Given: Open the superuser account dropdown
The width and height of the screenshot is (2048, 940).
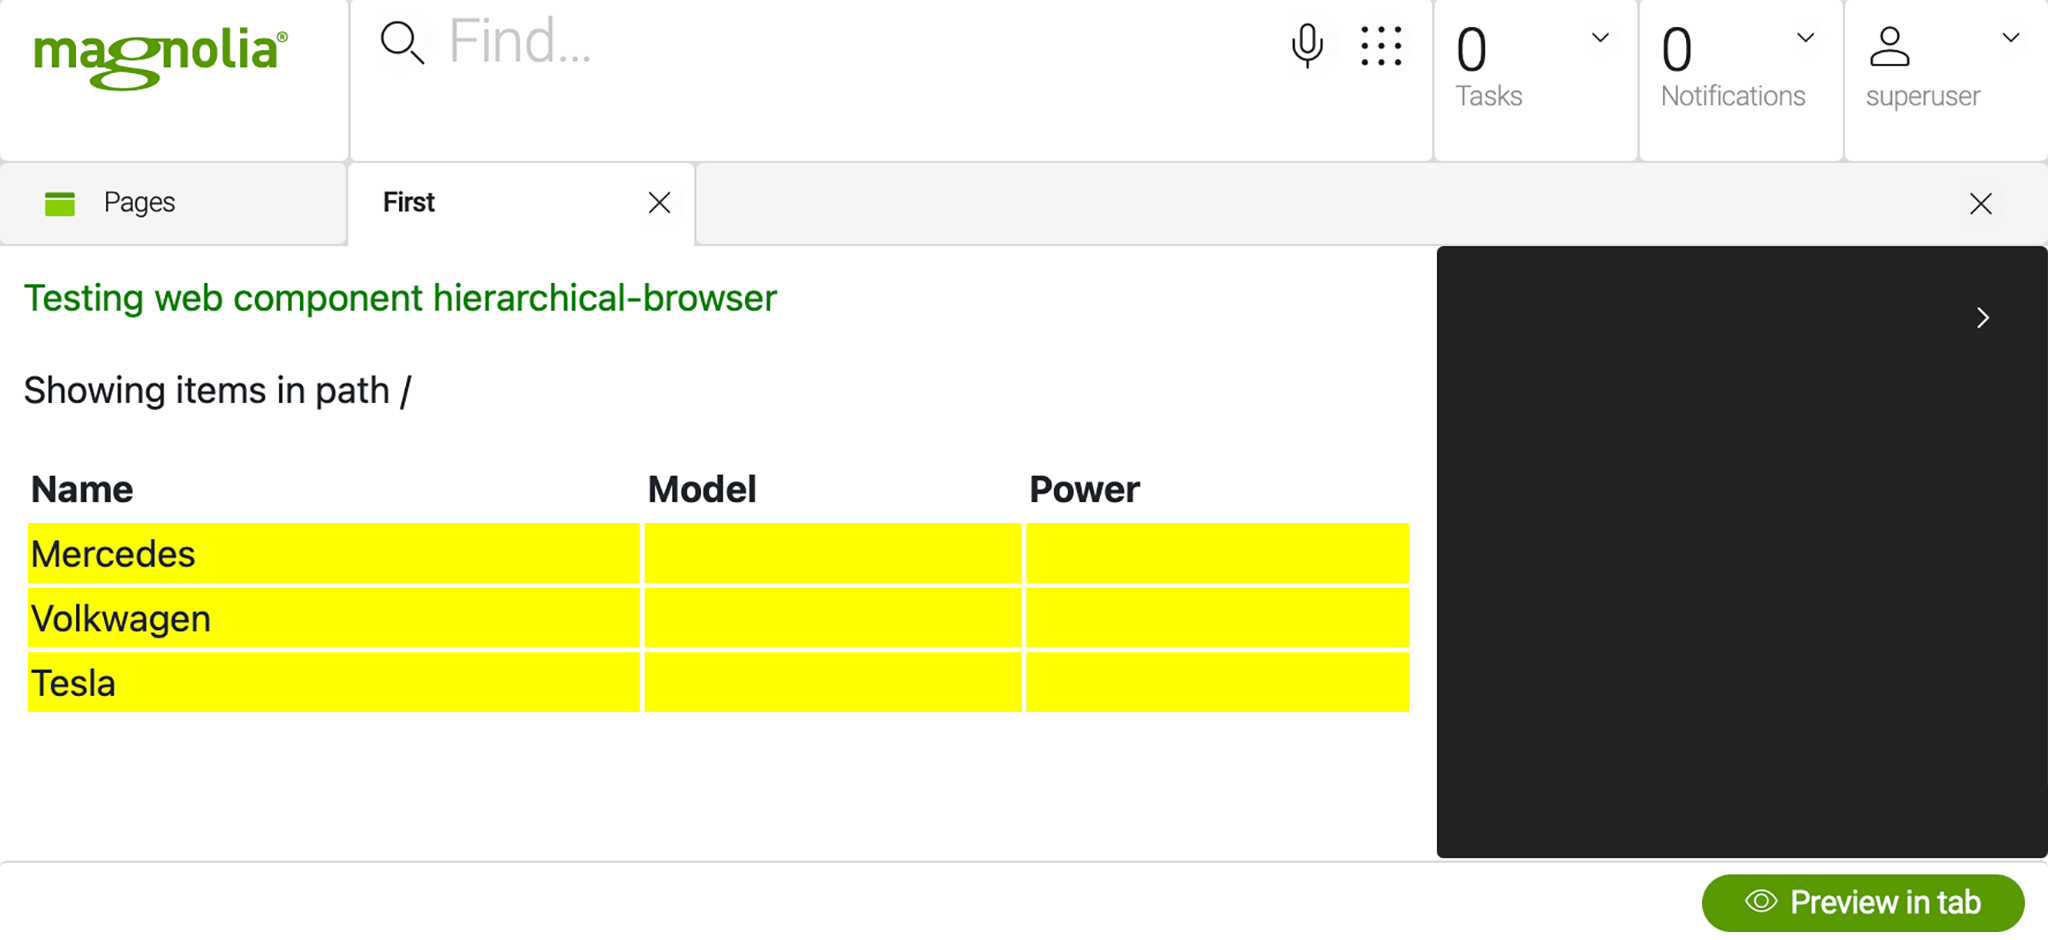Looking at the screenshot, I should click(x=2013, y=37).
